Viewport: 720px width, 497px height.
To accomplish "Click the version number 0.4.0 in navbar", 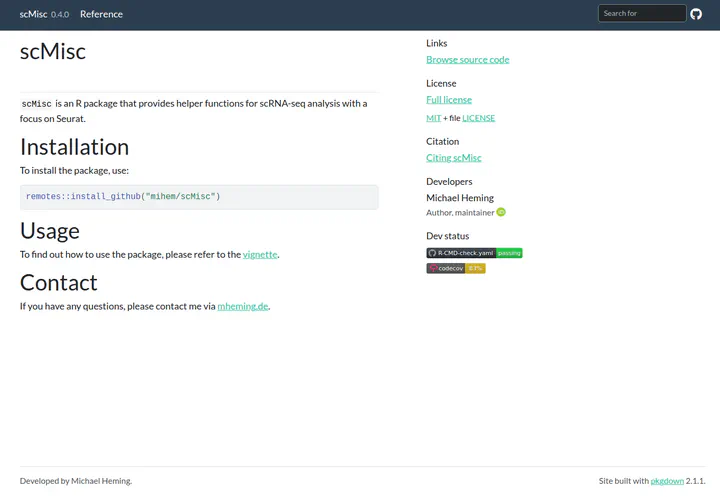I will [60, 15].
